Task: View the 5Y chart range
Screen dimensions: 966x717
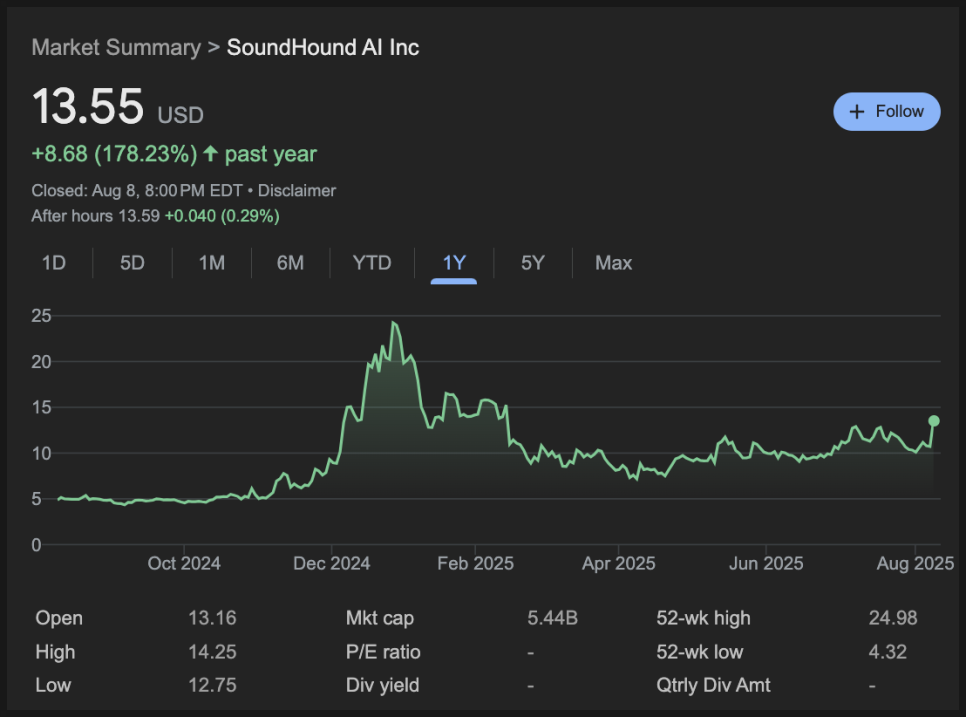Action: [533, 263]
